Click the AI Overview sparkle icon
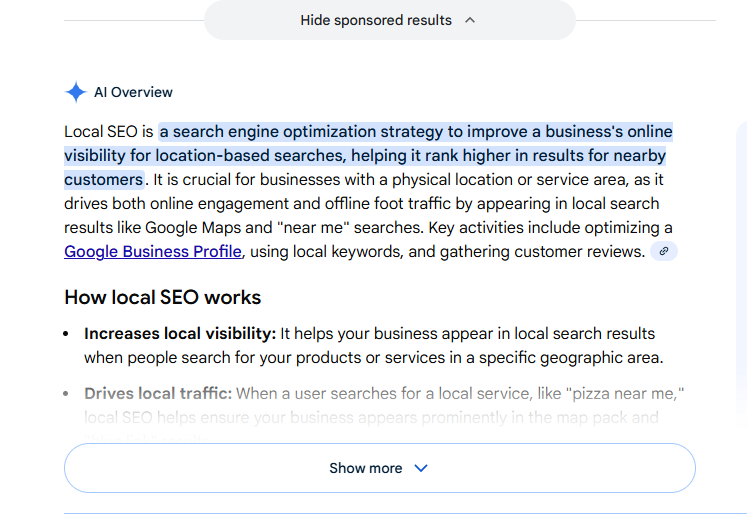Viewport: 747px width, 527px height. point(76,93)
